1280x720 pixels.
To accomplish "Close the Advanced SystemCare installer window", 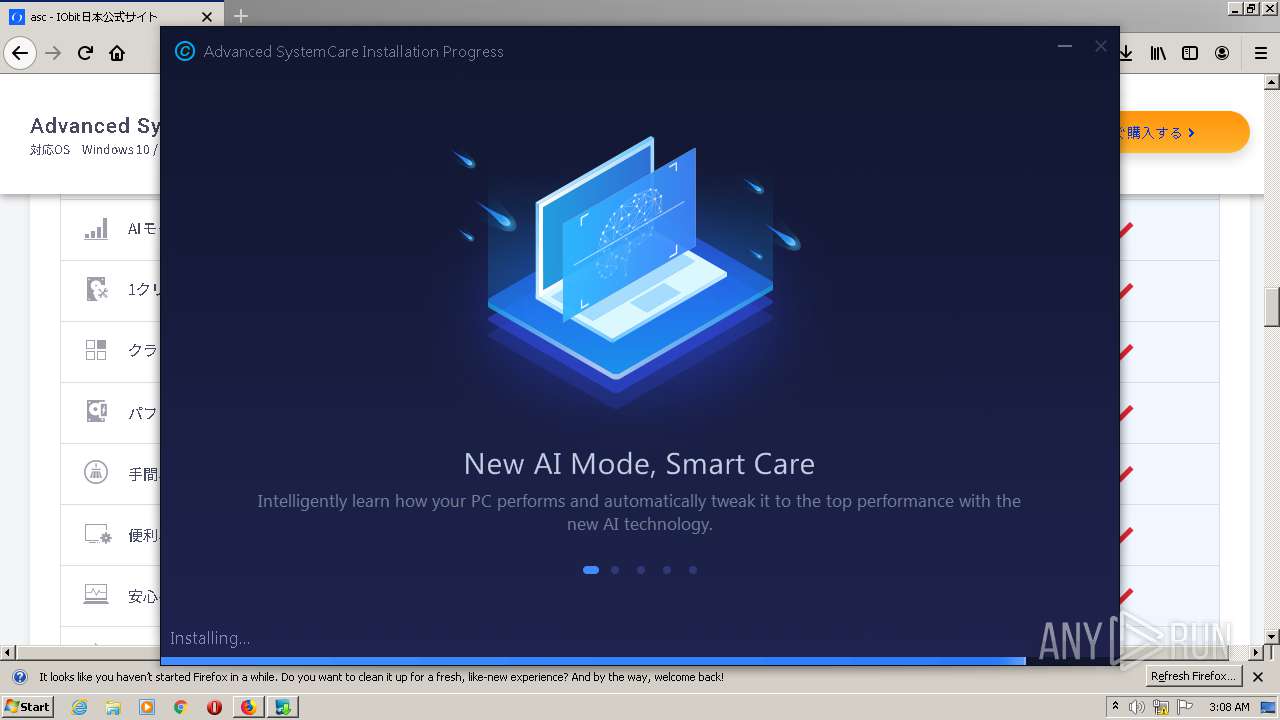I will coord(1101,46).
